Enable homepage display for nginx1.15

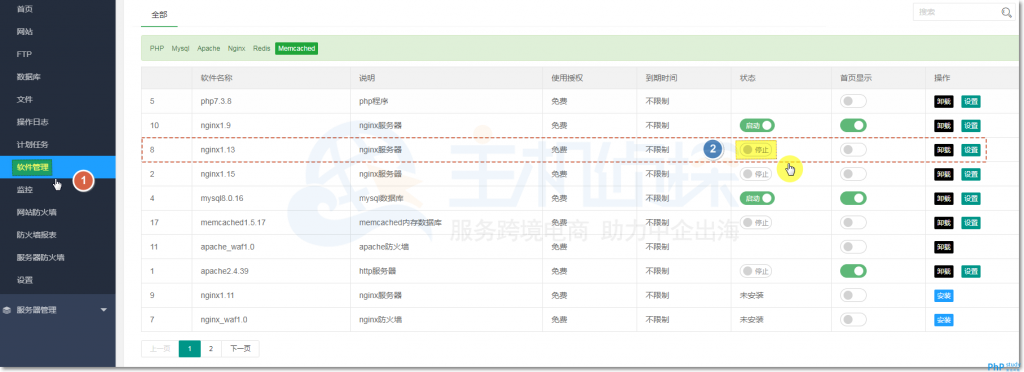pyautogui.click(x=853, y=174)
